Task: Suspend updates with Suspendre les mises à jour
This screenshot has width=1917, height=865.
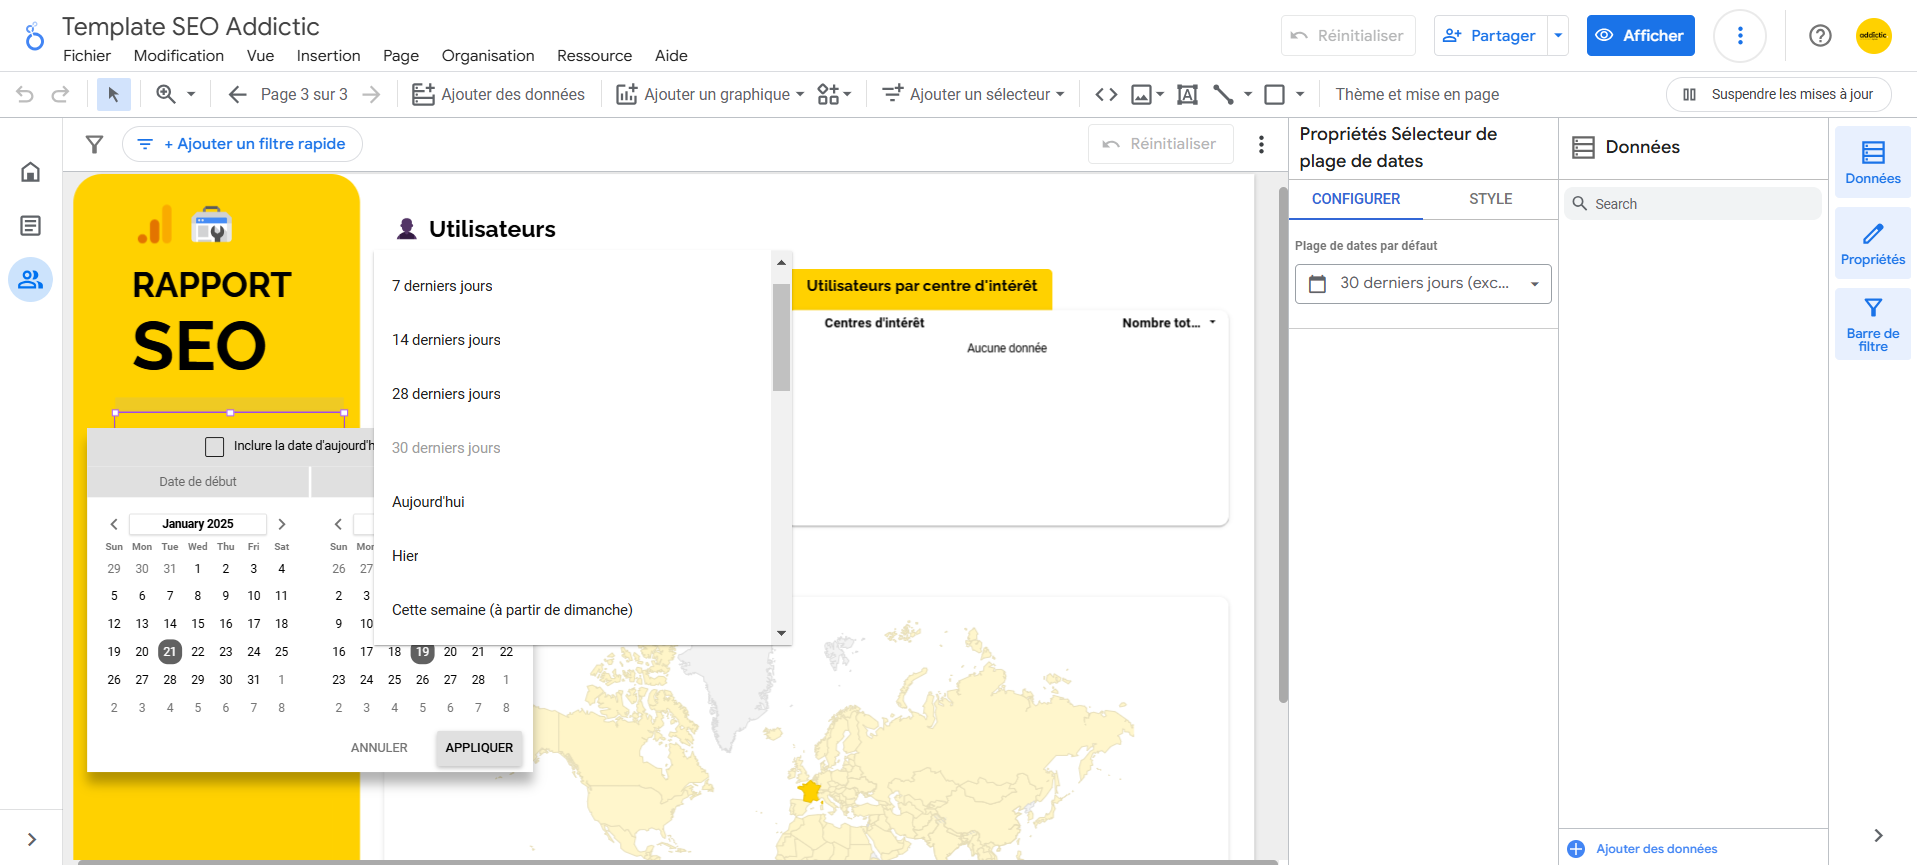Action: pos(1778,94)
